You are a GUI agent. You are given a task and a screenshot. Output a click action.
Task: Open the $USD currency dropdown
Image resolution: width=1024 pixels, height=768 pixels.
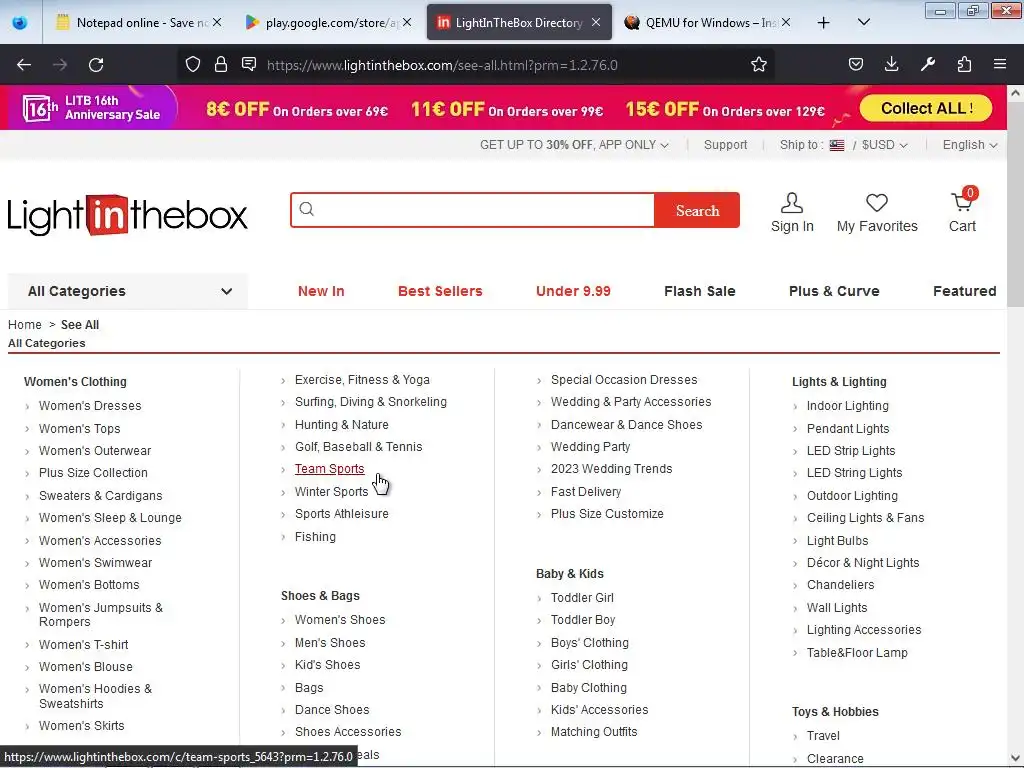click(884, 145)
